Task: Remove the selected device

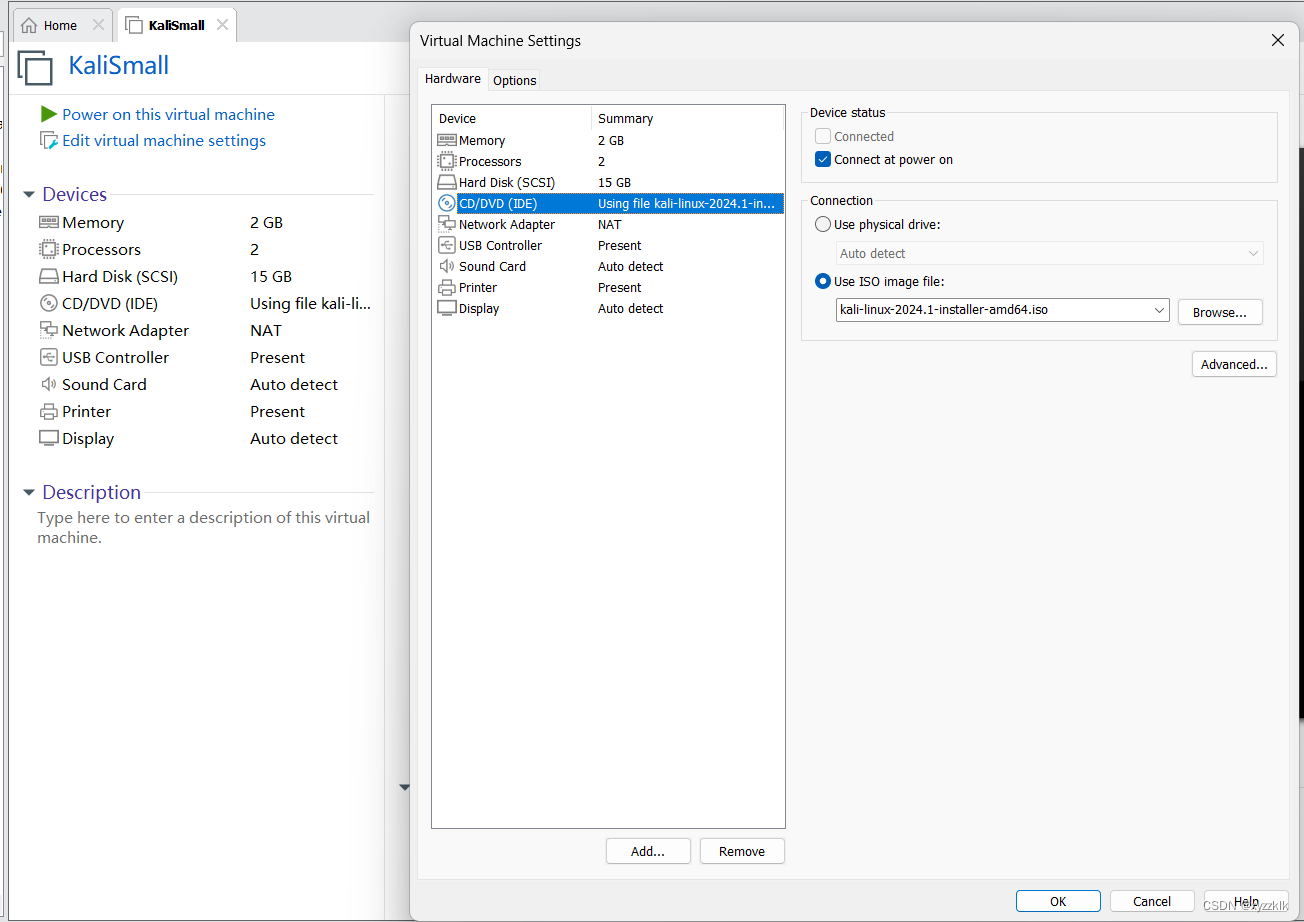Action: [742, 851]
